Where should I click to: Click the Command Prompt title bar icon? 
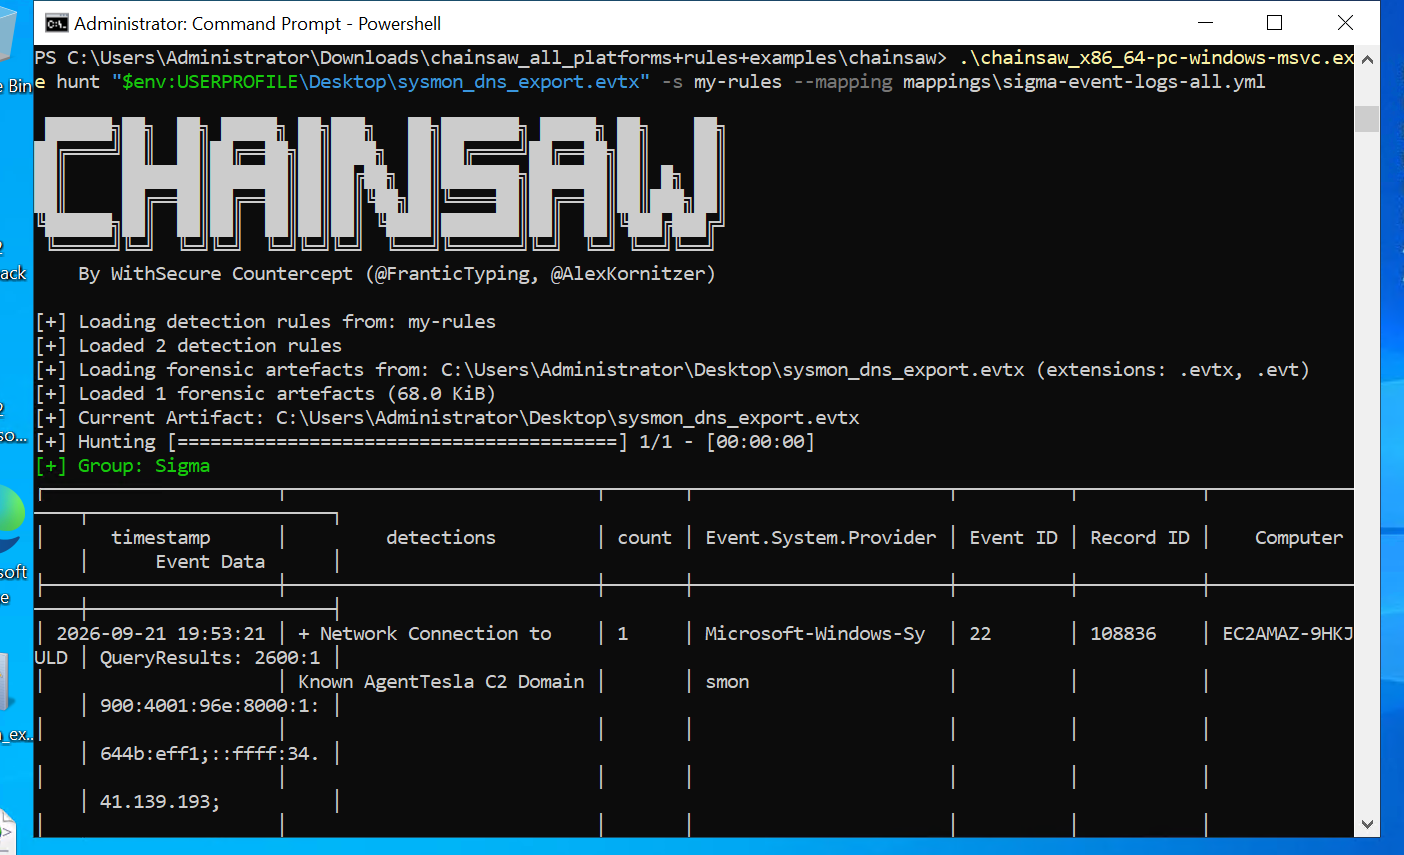click(x=56, y=23)
